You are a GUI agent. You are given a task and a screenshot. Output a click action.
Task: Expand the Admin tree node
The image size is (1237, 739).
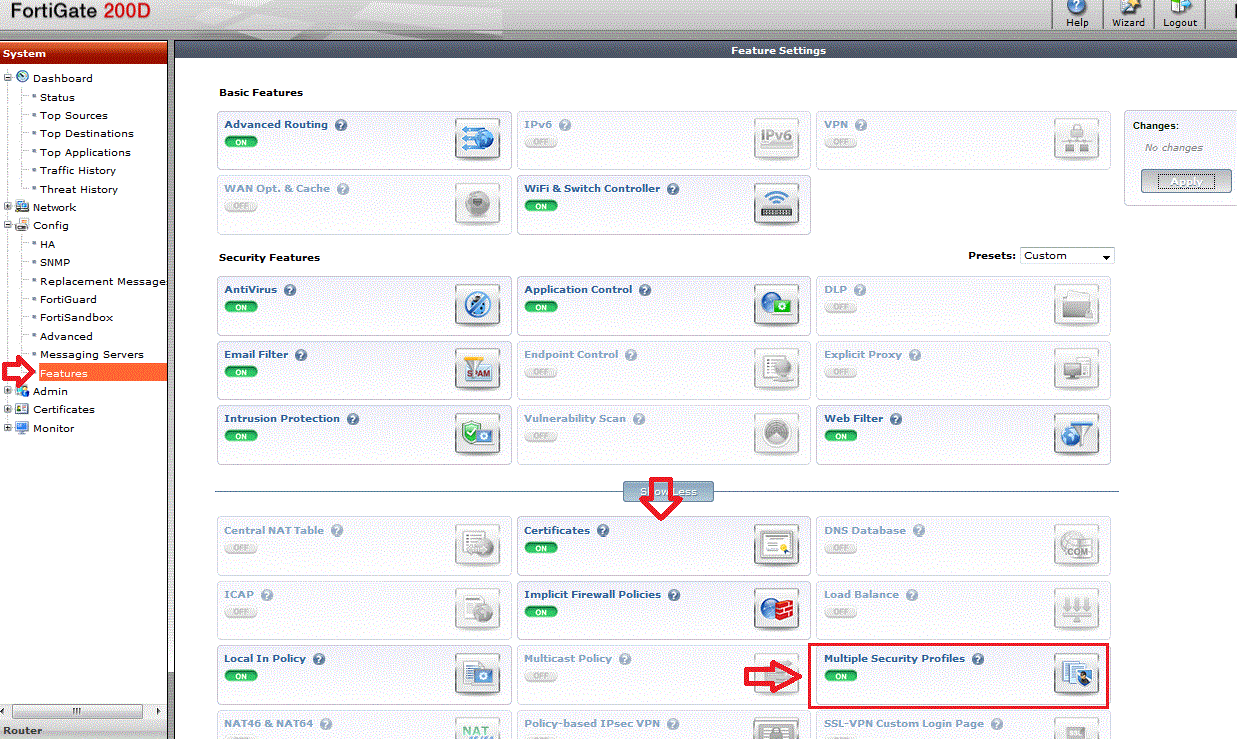pyautogui.click(x=8, y=391)
